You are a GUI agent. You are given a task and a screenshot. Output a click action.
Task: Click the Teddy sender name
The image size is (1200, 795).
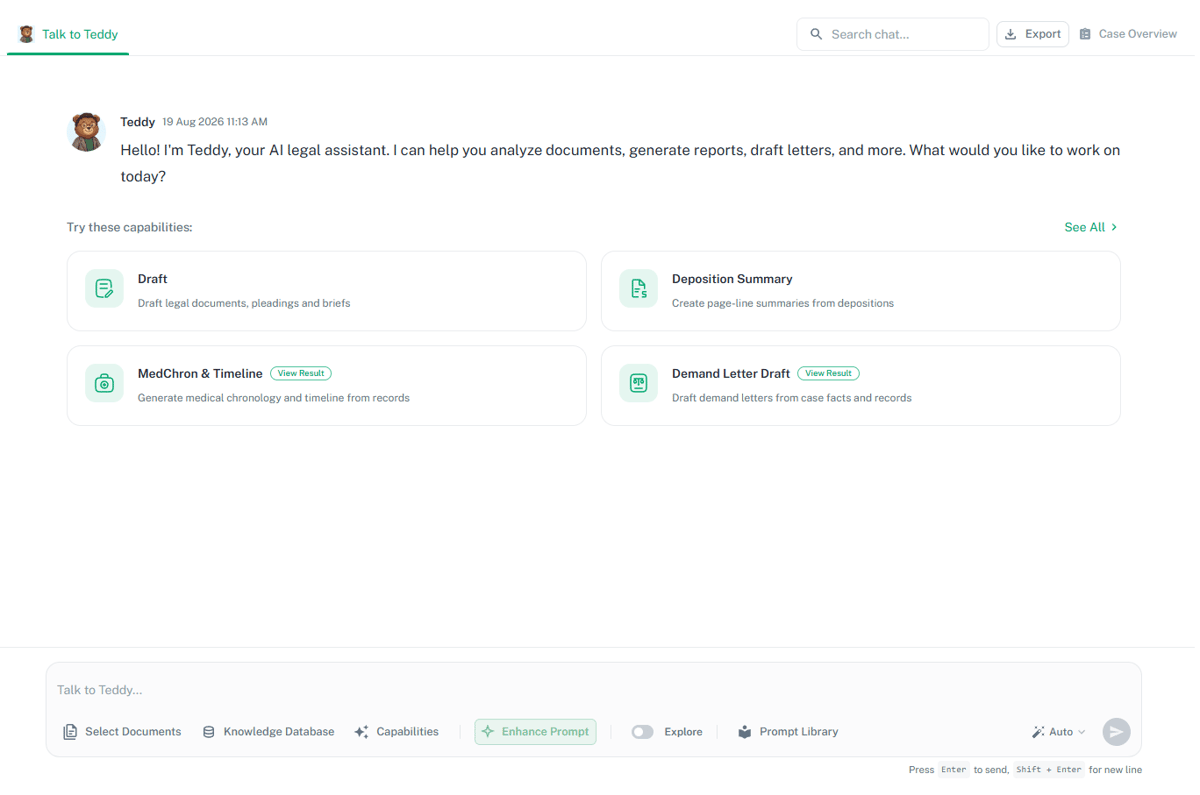138,122
